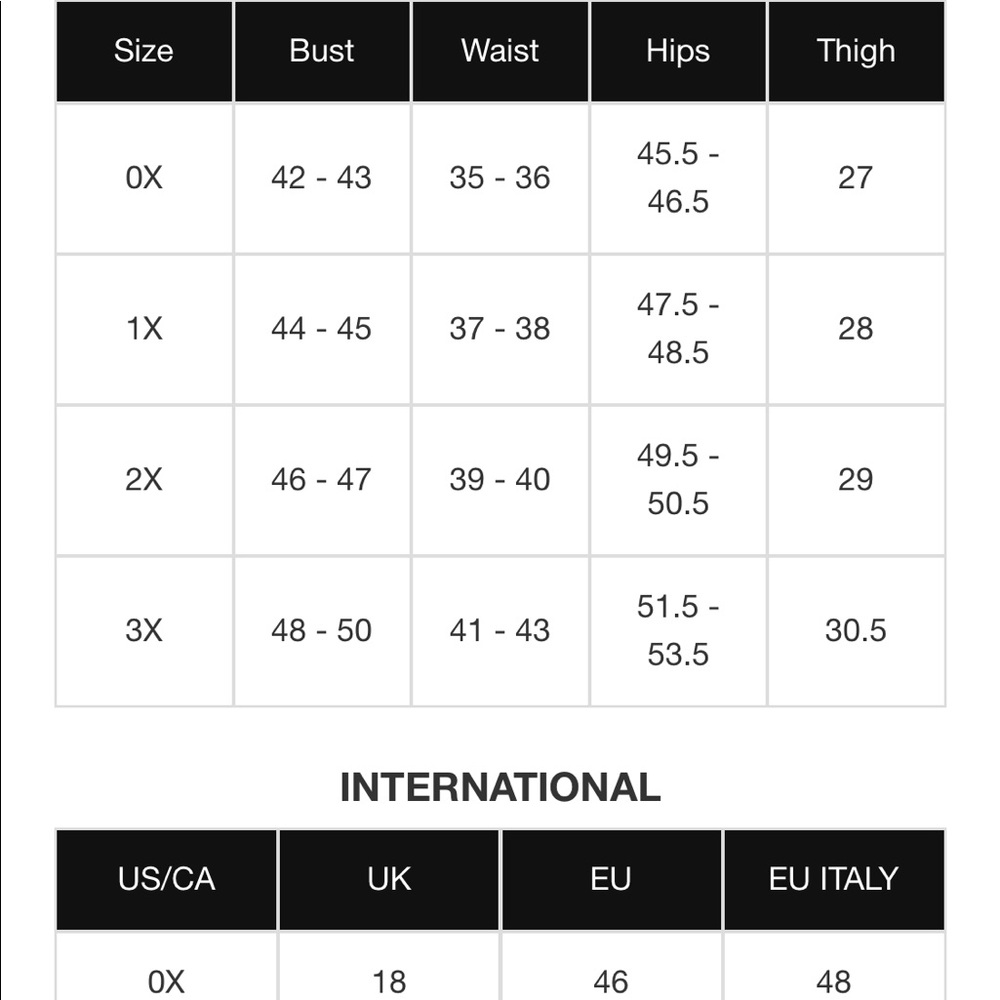Viewport: 1000px width, 1000px height.
Task: Click the US/CA column header
Action: pos(166,879)
